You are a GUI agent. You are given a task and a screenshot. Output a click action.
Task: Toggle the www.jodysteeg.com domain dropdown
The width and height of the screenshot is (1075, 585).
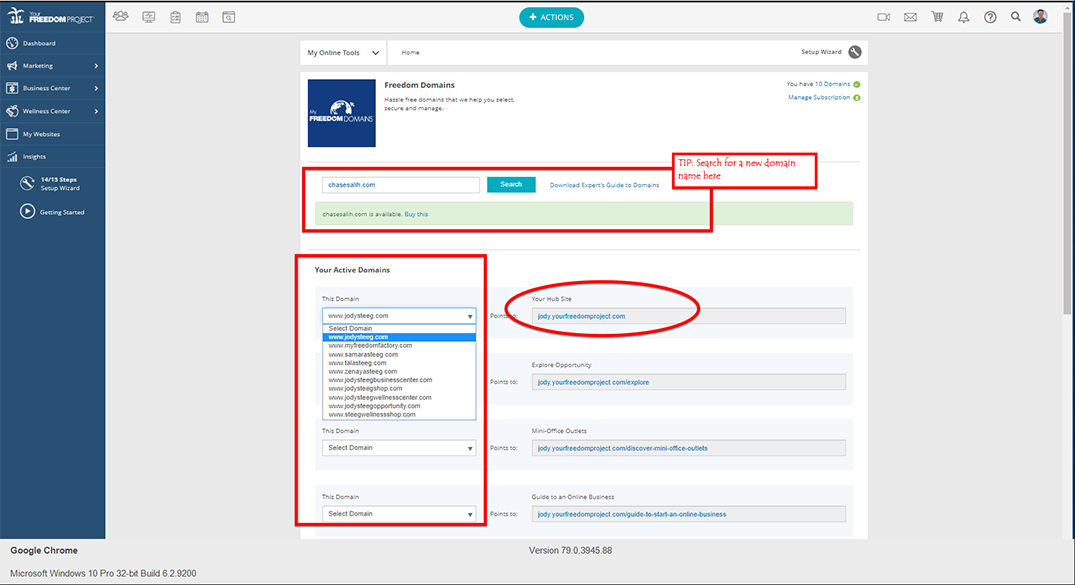(x=399, y=316)
